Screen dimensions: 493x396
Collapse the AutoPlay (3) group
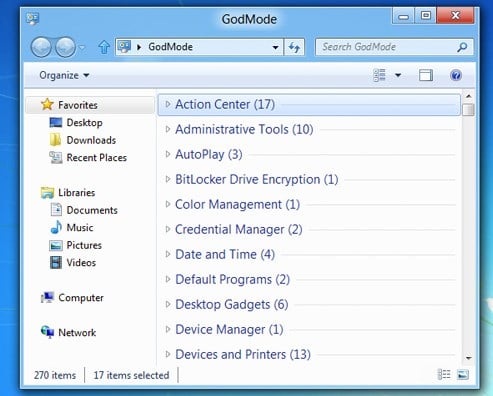(x=168, y=154)
